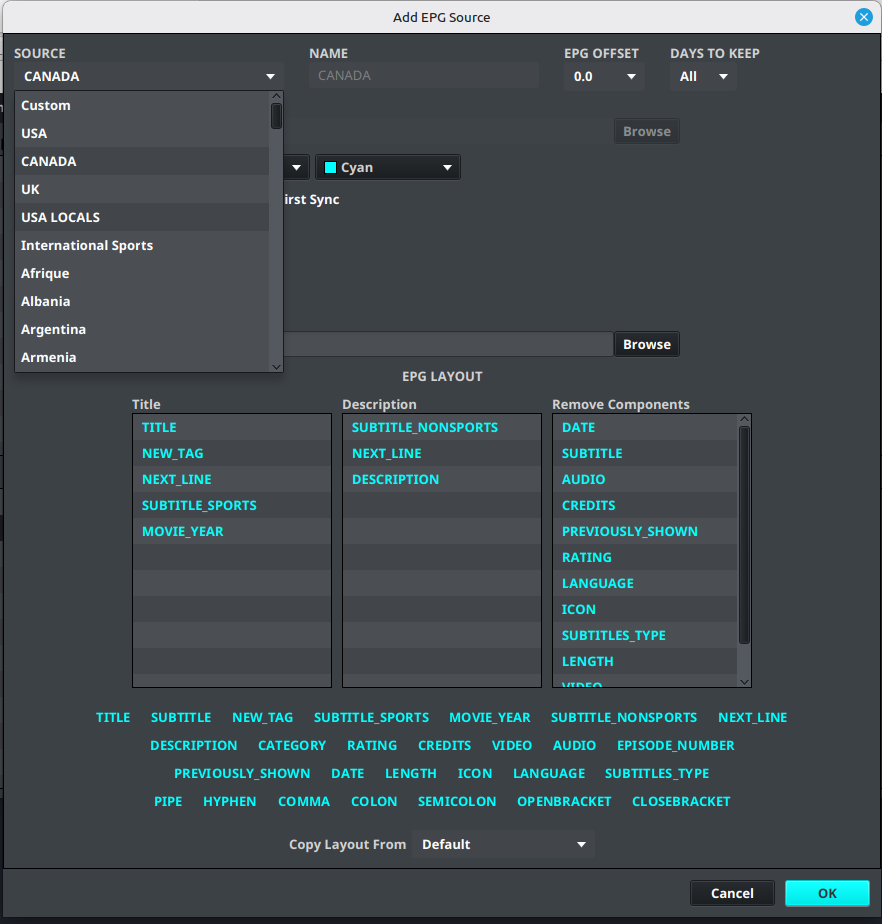Select LANGUAGE in Remove Components list
This screenshot has width=882, height=924.
click(x=645, y=583)
